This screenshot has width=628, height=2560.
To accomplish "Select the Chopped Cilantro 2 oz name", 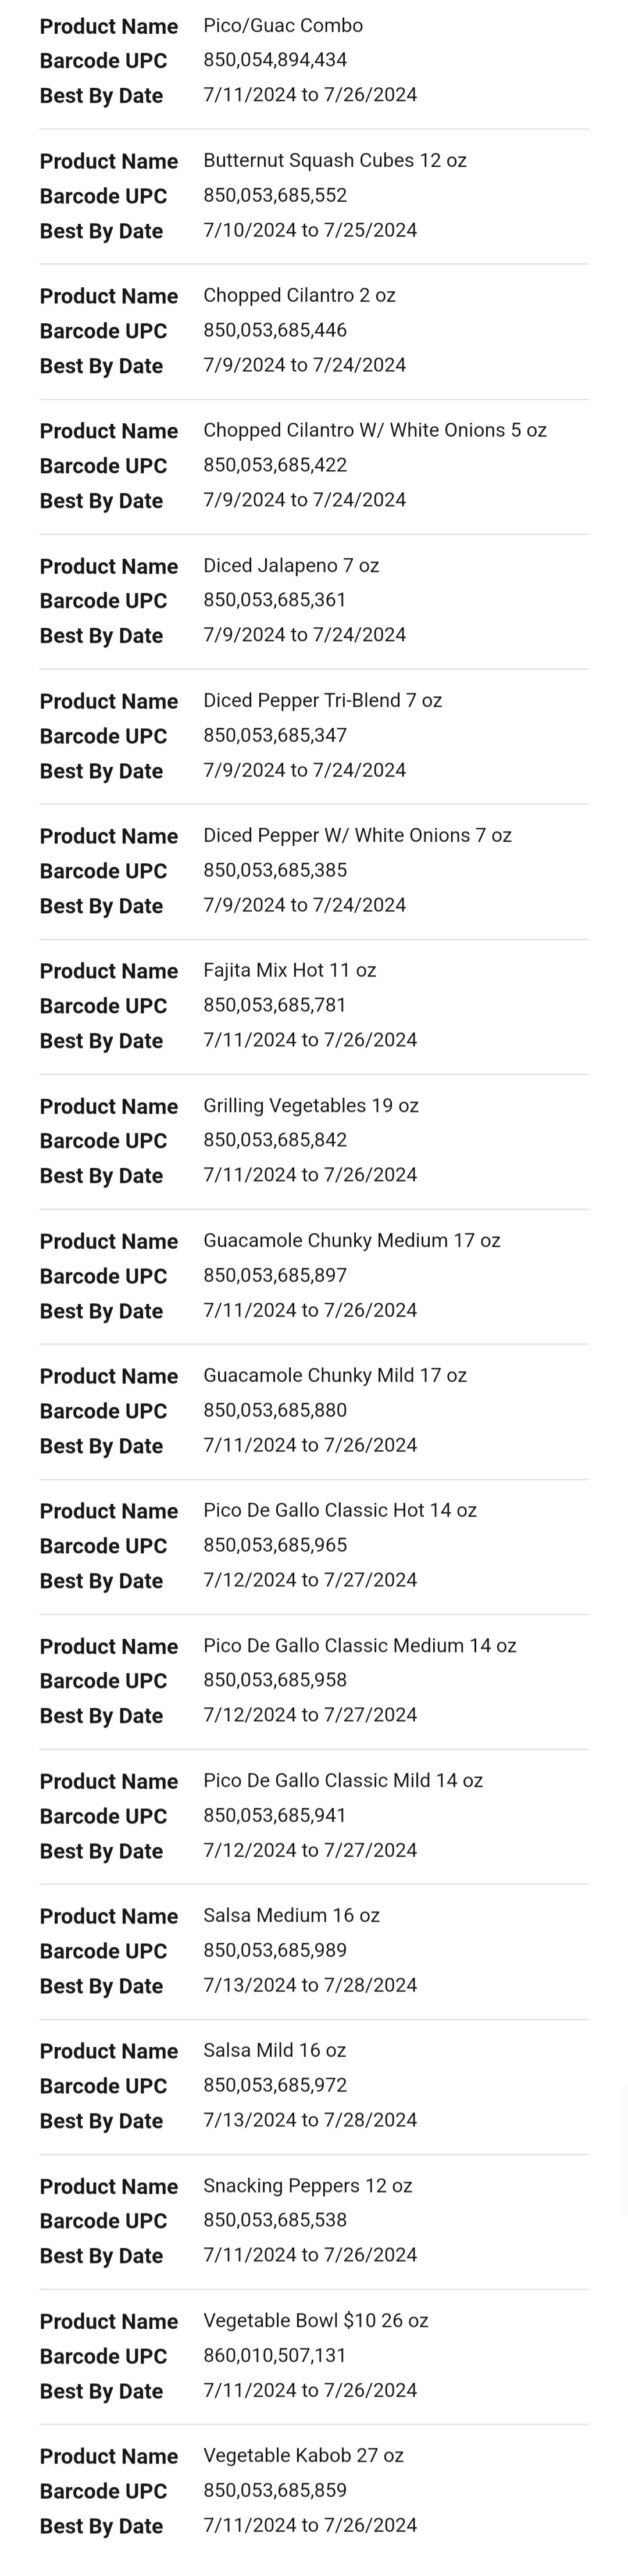I will [x=299, y=296].
